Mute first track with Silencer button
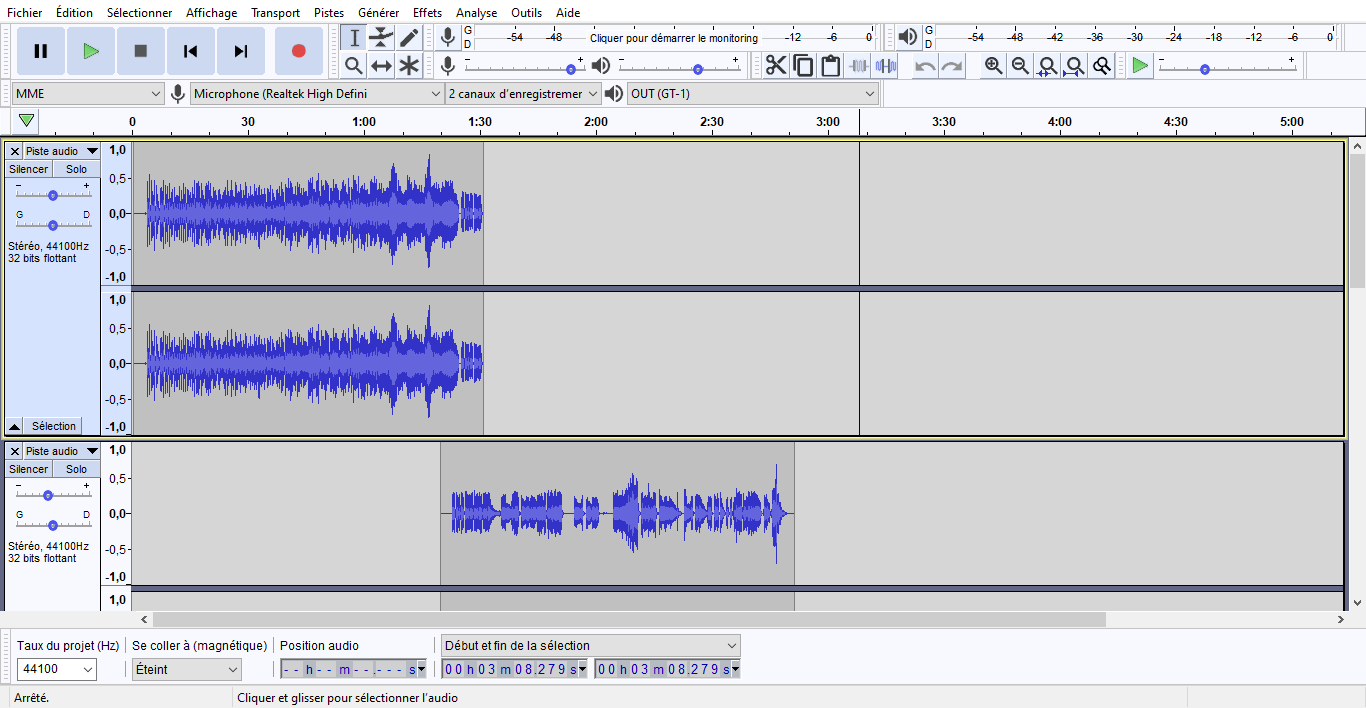This screenshot has width=1366, height=708. tap(28, 169)
